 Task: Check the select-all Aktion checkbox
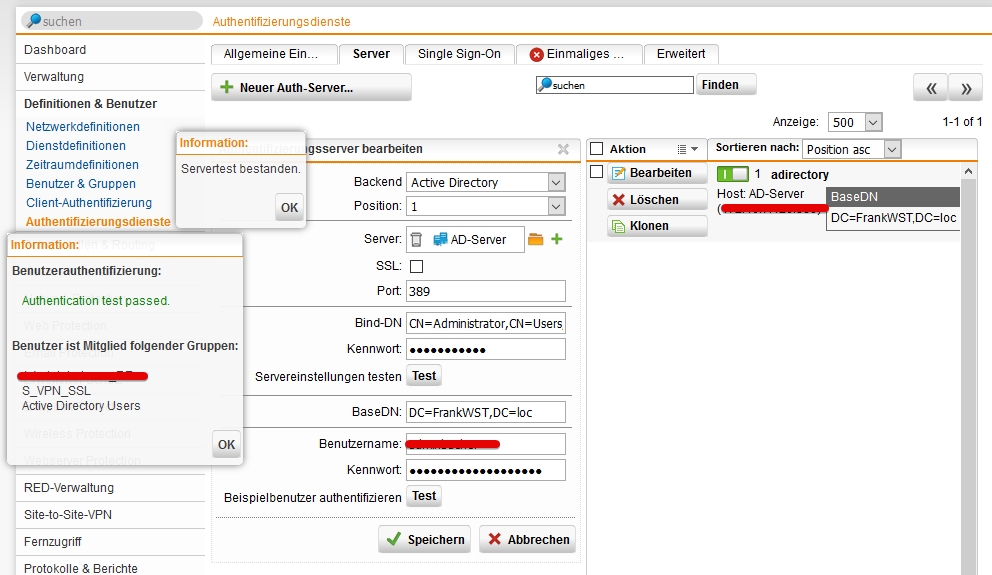click(597, 149)
